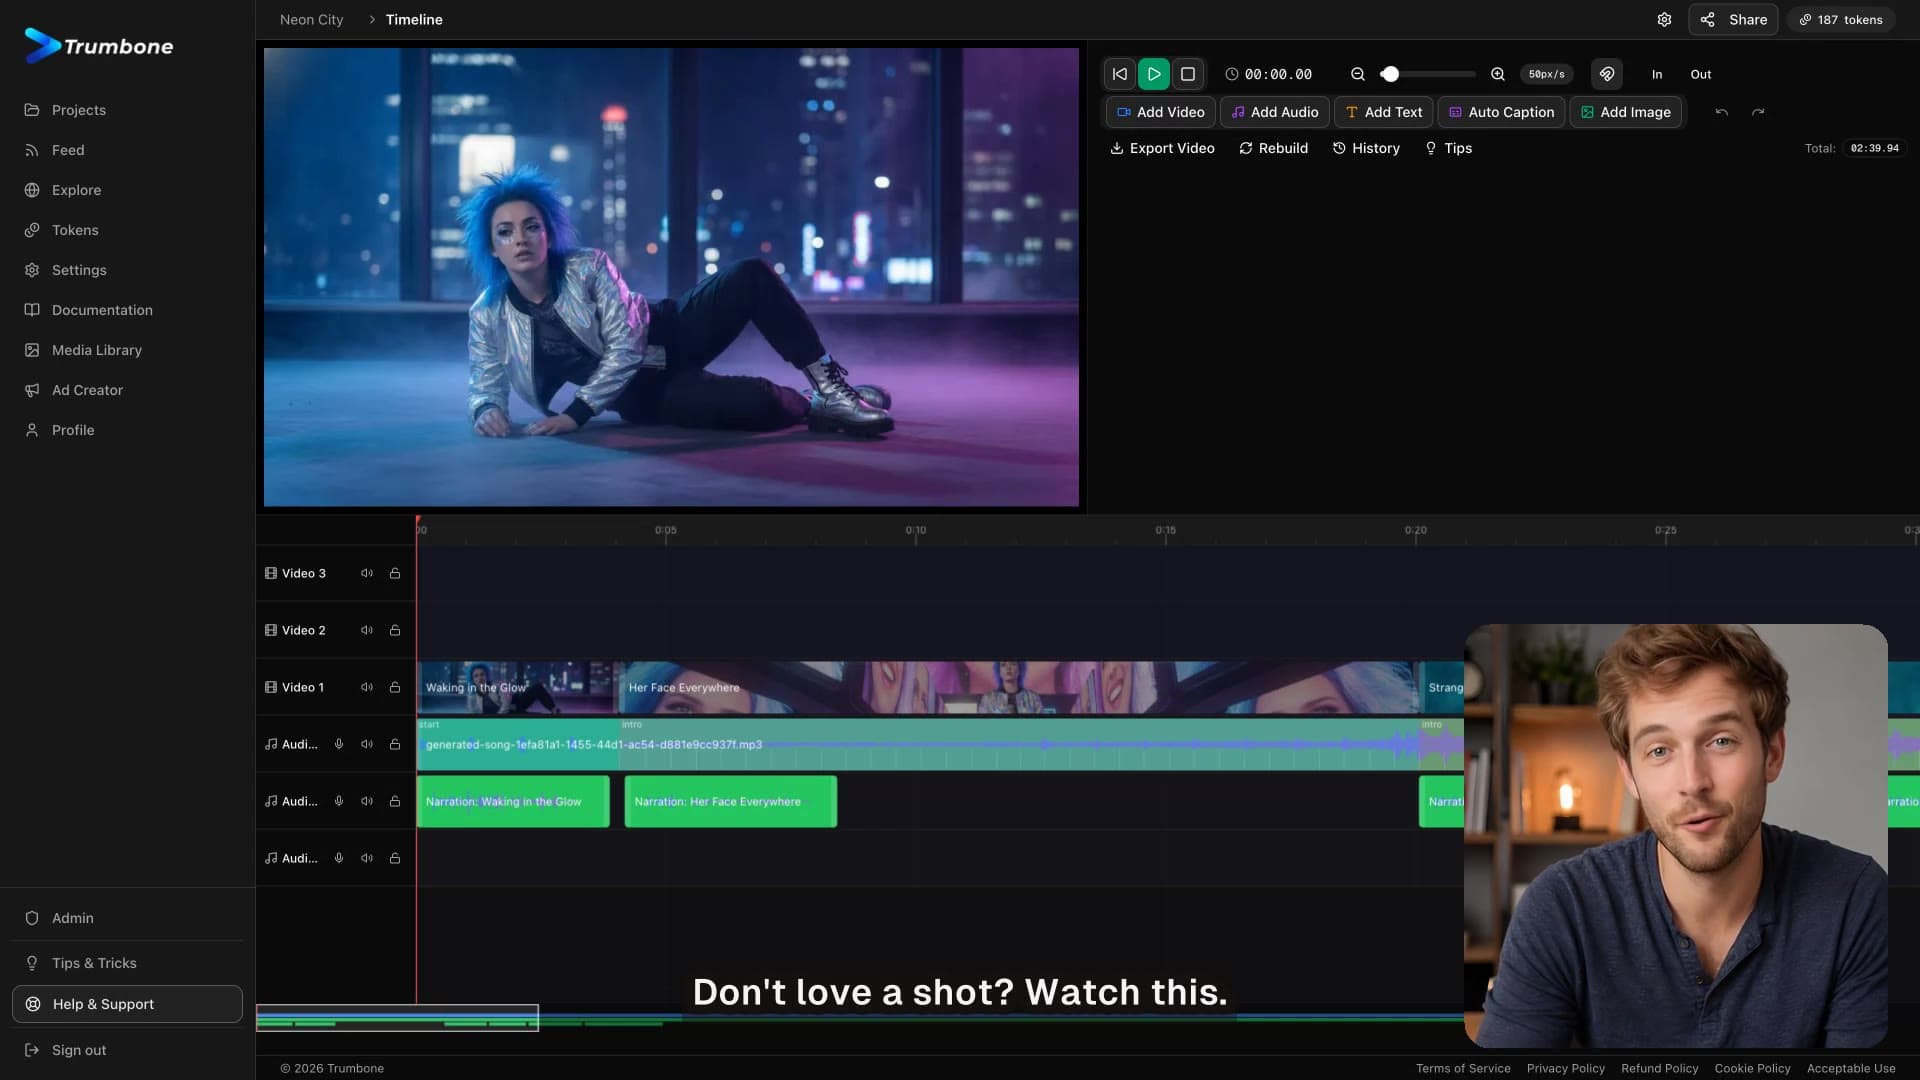Viewport: 1920px width, 1080px height.
Task: Open the 187 tokens badge
Action: click(x=1841, y=20)
